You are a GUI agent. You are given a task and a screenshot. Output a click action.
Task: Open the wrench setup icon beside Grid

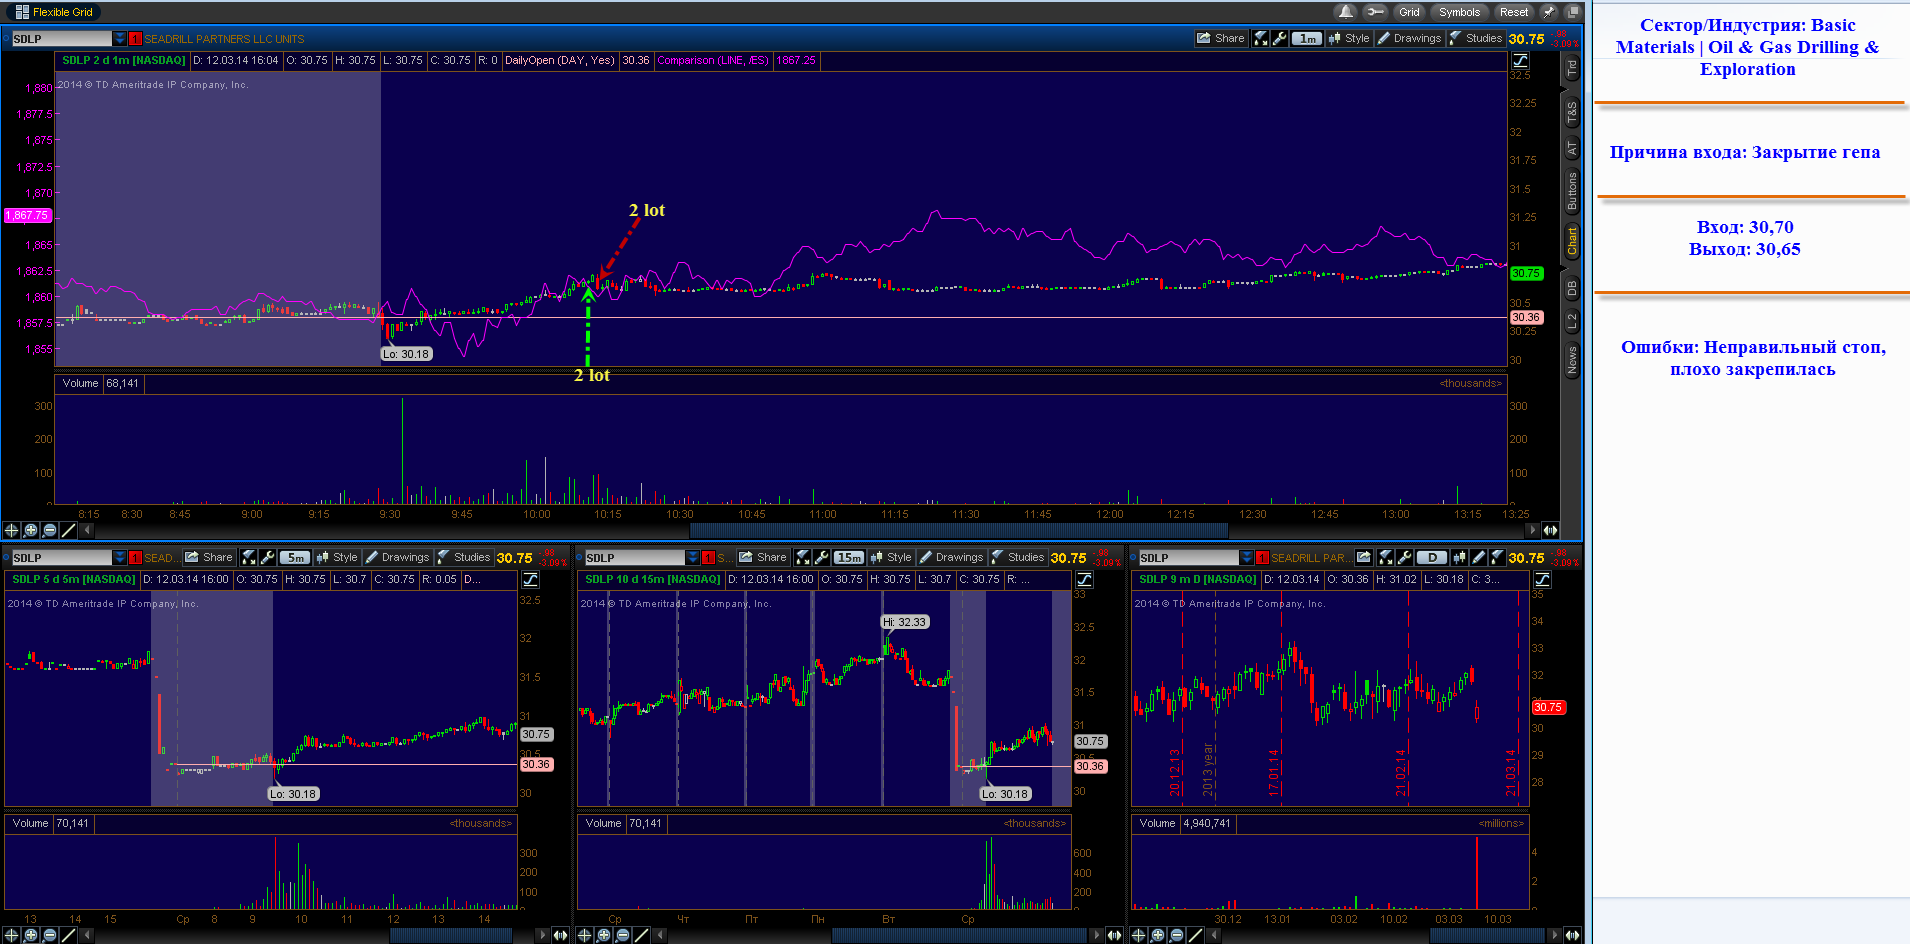pos(1376,12)
